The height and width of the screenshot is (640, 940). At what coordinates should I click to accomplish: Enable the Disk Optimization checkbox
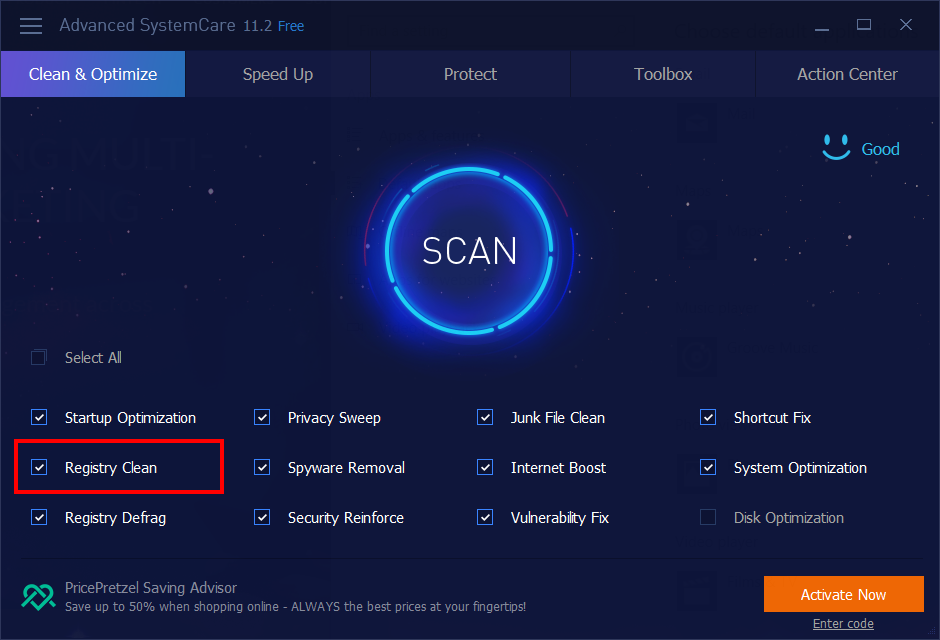[x=708, y=517]
